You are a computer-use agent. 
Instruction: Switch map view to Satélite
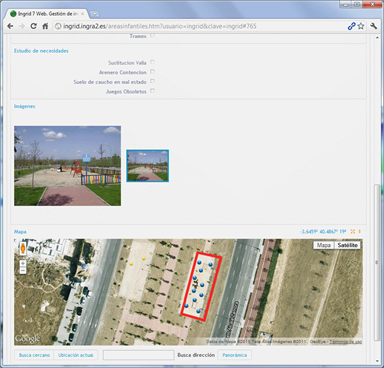tap(347, 245)
